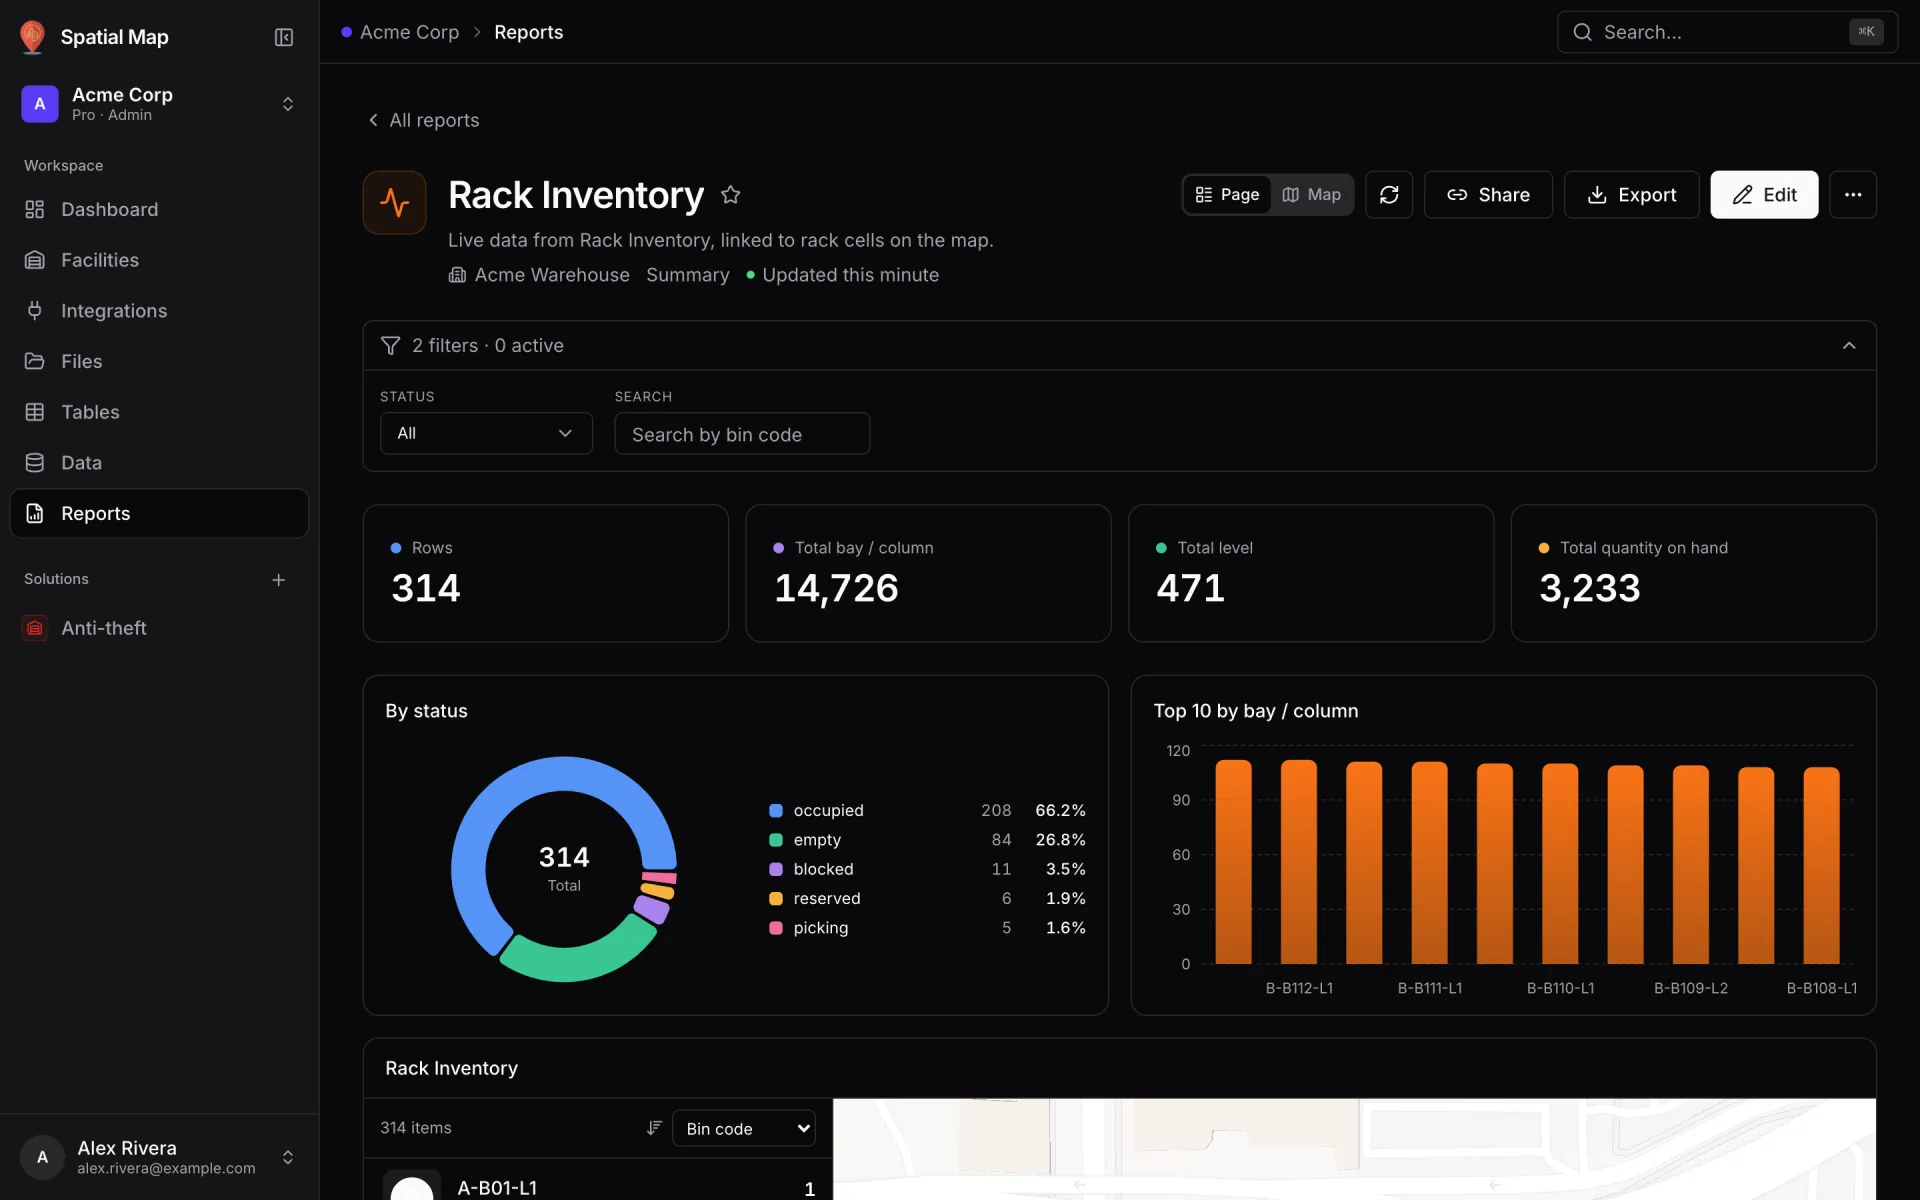Switch to Map view

click(x=1311, y=195)
